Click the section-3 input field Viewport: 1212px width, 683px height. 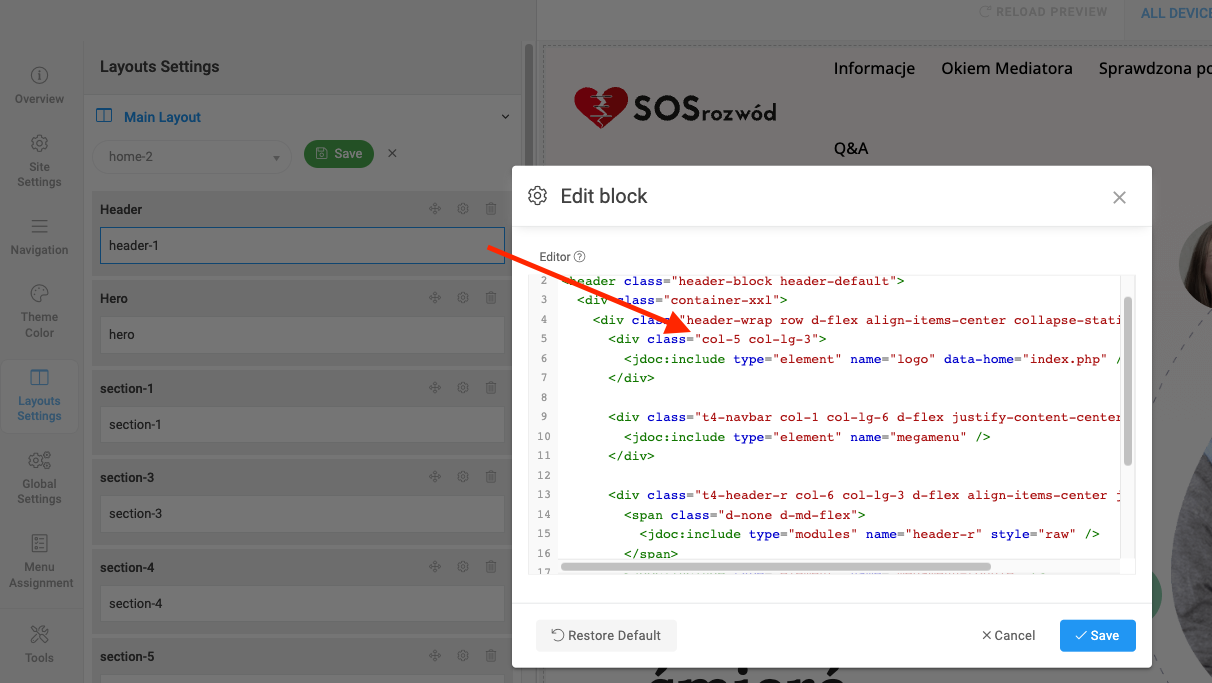[302, 514]
